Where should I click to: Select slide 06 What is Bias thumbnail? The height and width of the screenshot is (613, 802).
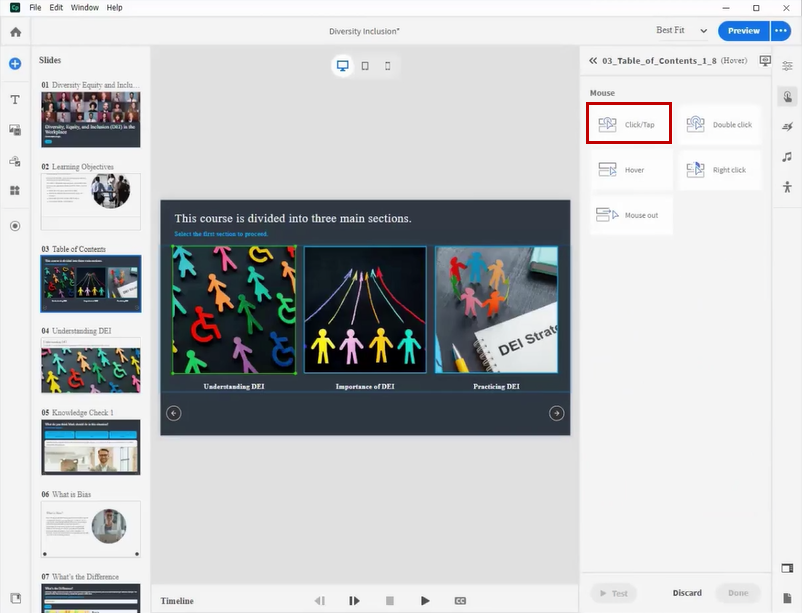tap(91, 529)
